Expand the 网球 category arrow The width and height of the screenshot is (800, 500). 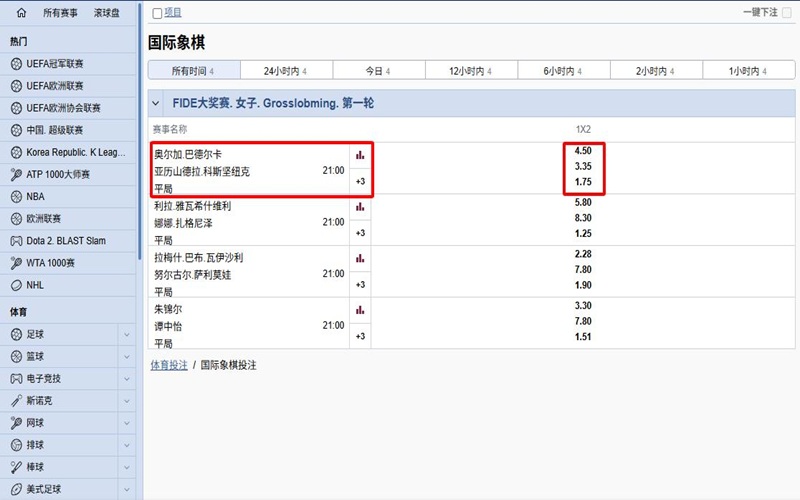[x=127, y=423]
